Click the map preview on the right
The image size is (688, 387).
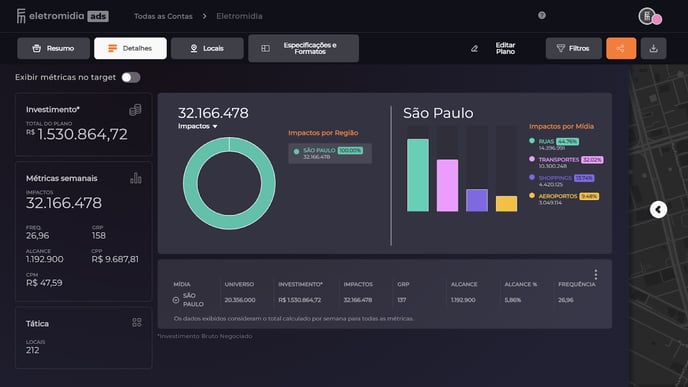click(658, 226)
